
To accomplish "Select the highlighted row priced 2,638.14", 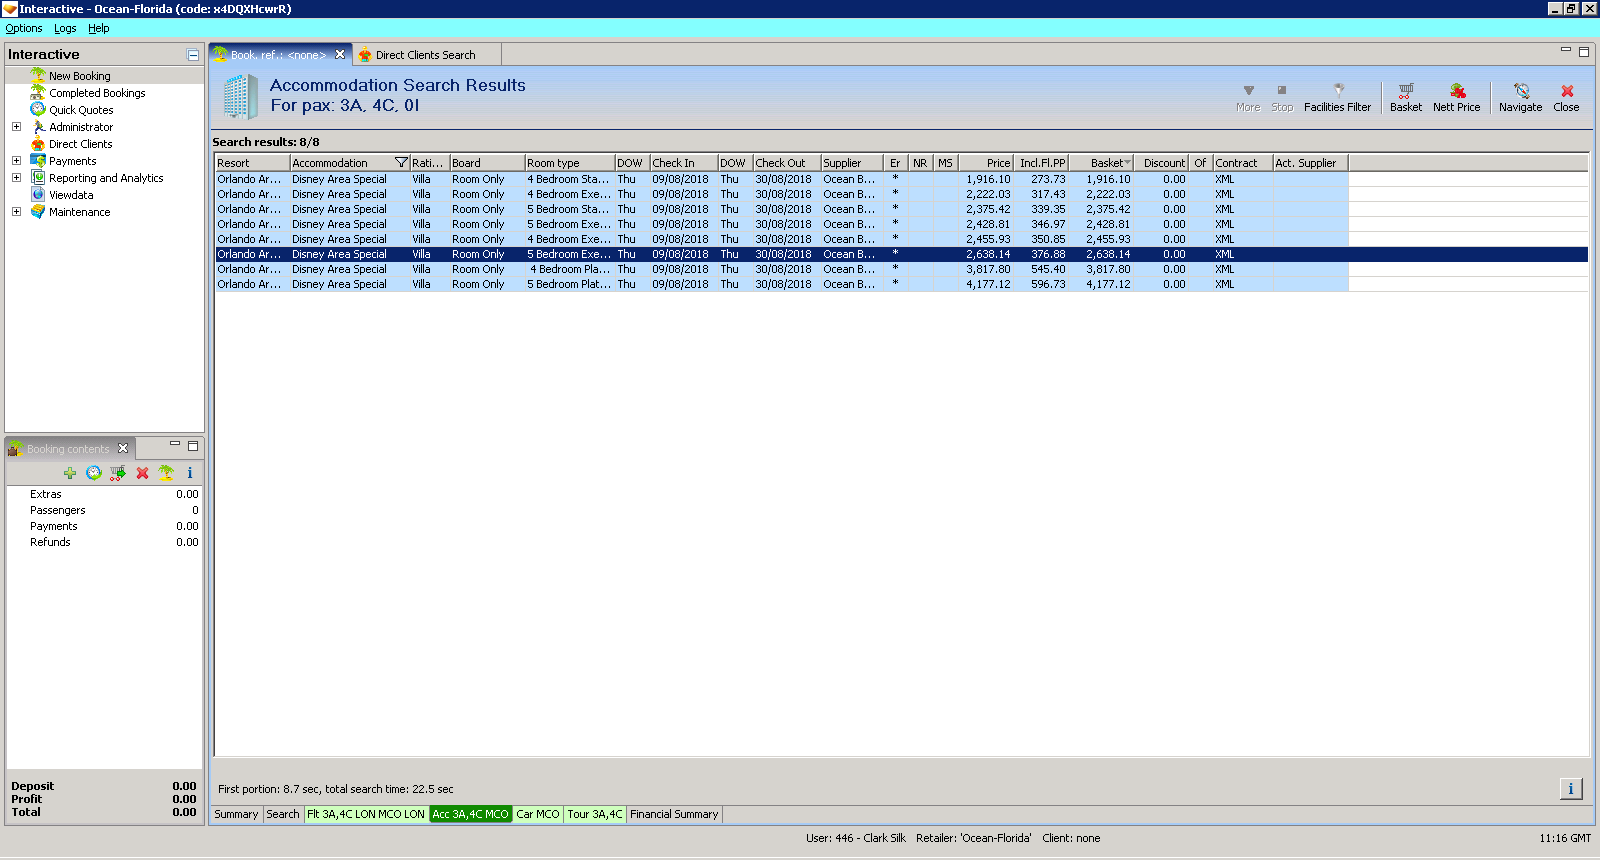I will pyautogui.click(x=901, y=255).
